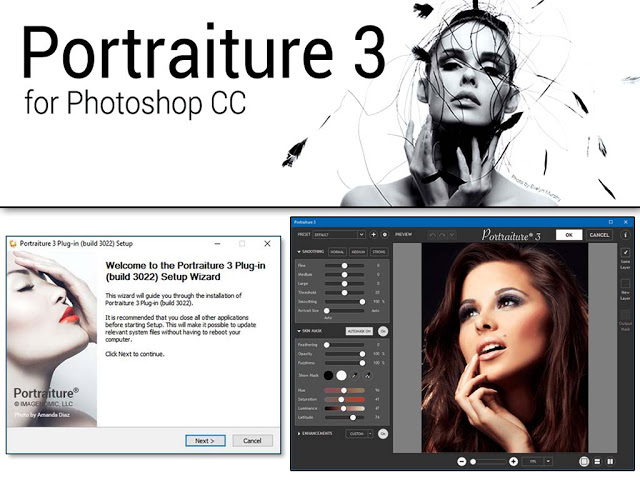Select the mask color pick eyedropper
The width and height of the screenshot is (640, 480).
pyautogui.click(x=355, y=376)
